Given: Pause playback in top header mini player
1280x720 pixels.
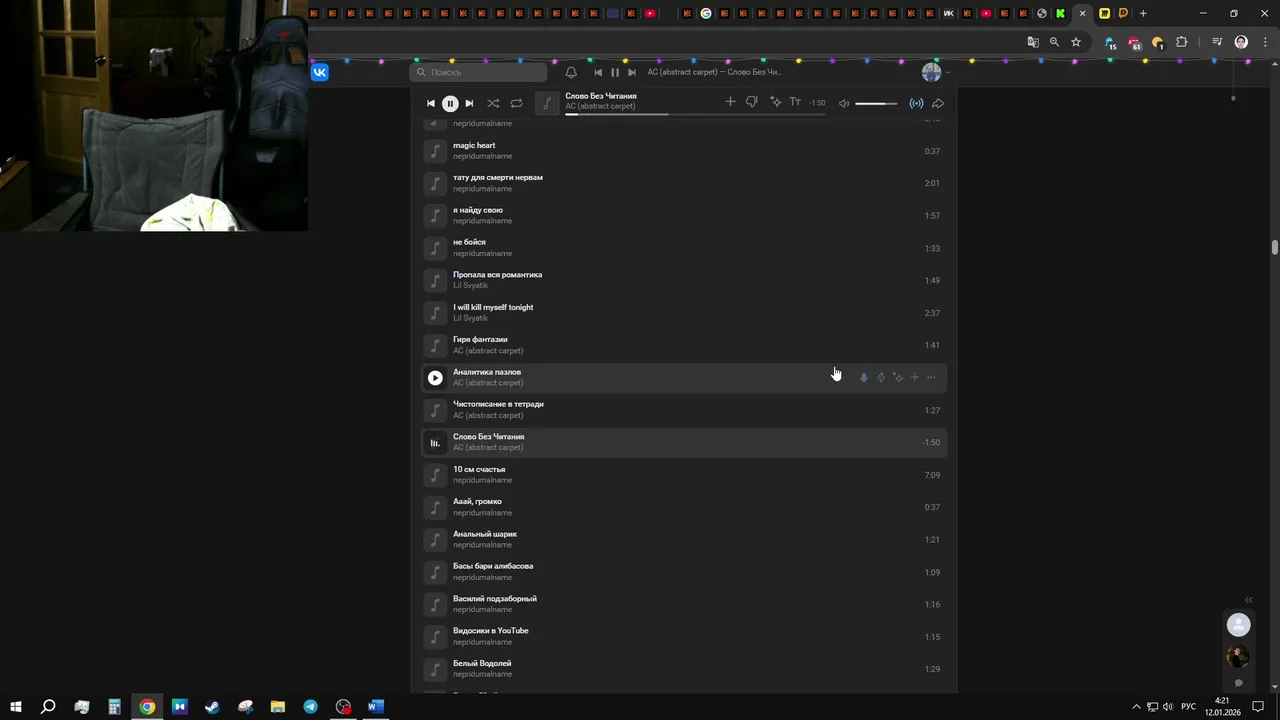Looking at the screenshot, I should pyautogui.click(x=615, y=72).
